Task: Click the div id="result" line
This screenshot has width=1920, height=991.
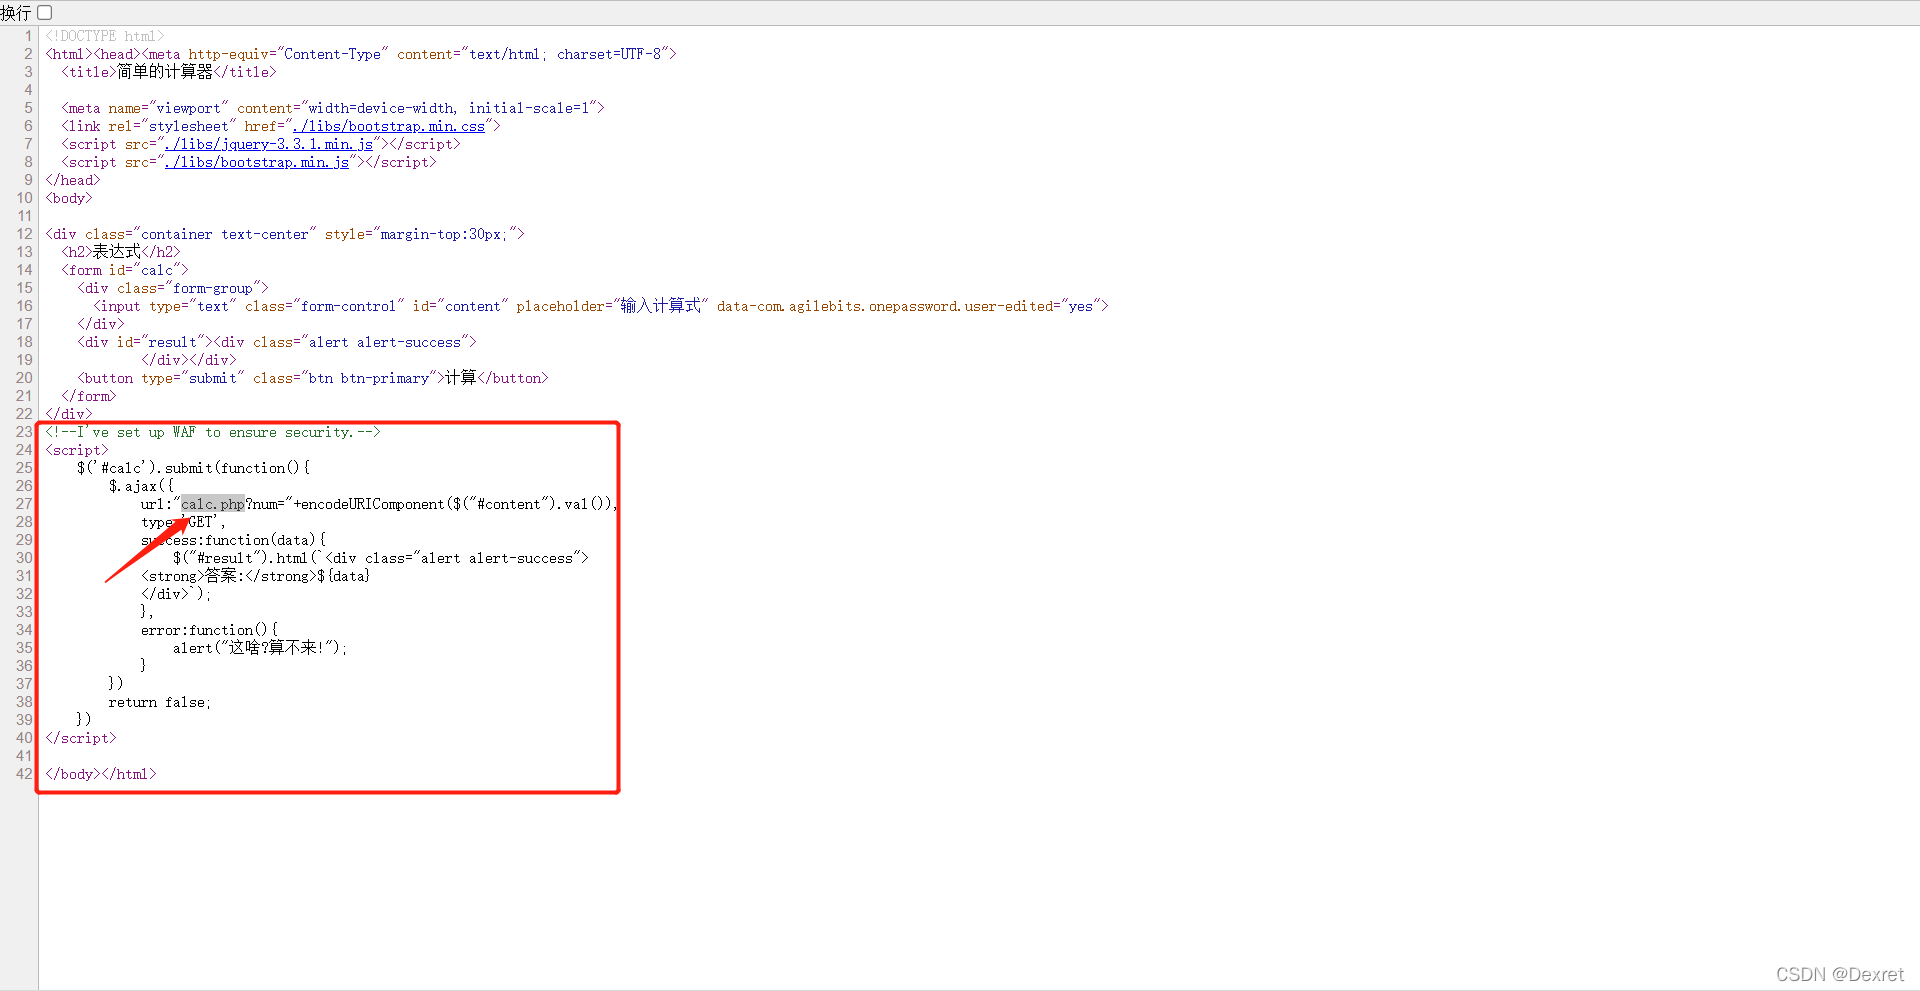Action: click(x=277, y=342)
